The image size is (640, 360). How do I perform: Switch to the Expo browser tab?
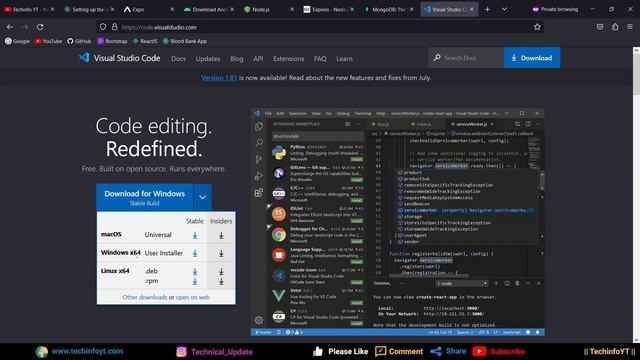[149, 9]
